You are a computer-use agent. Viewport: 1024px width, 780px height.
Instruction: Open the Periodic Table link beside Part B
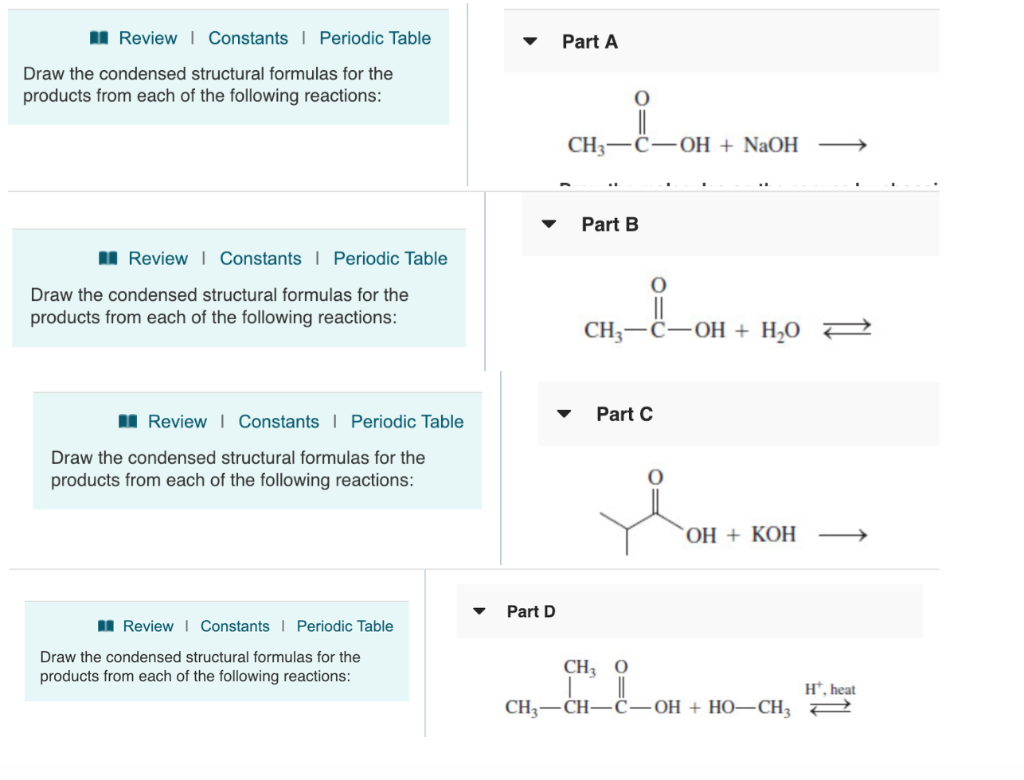click(390, 258)
